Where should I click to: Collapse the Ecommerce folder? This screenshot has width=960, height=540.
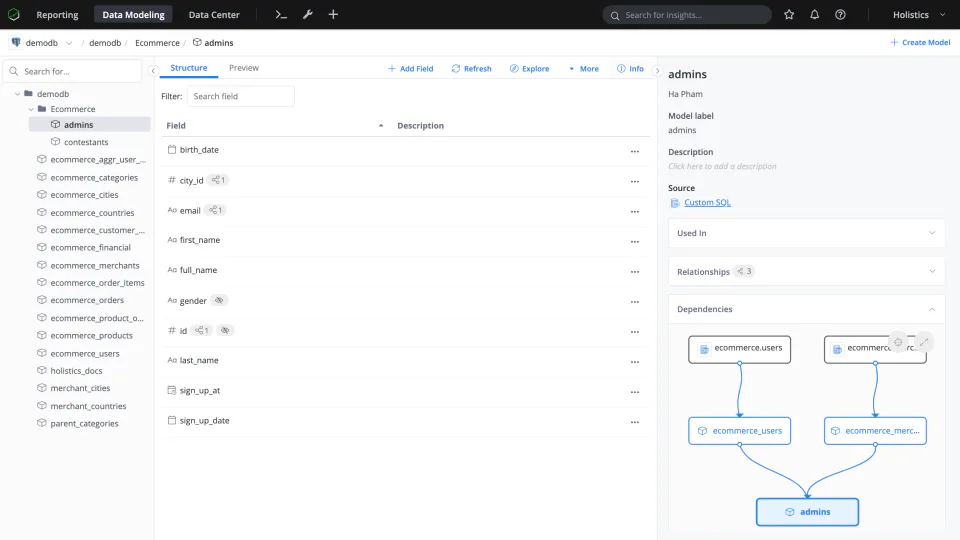tap(31, 109)
